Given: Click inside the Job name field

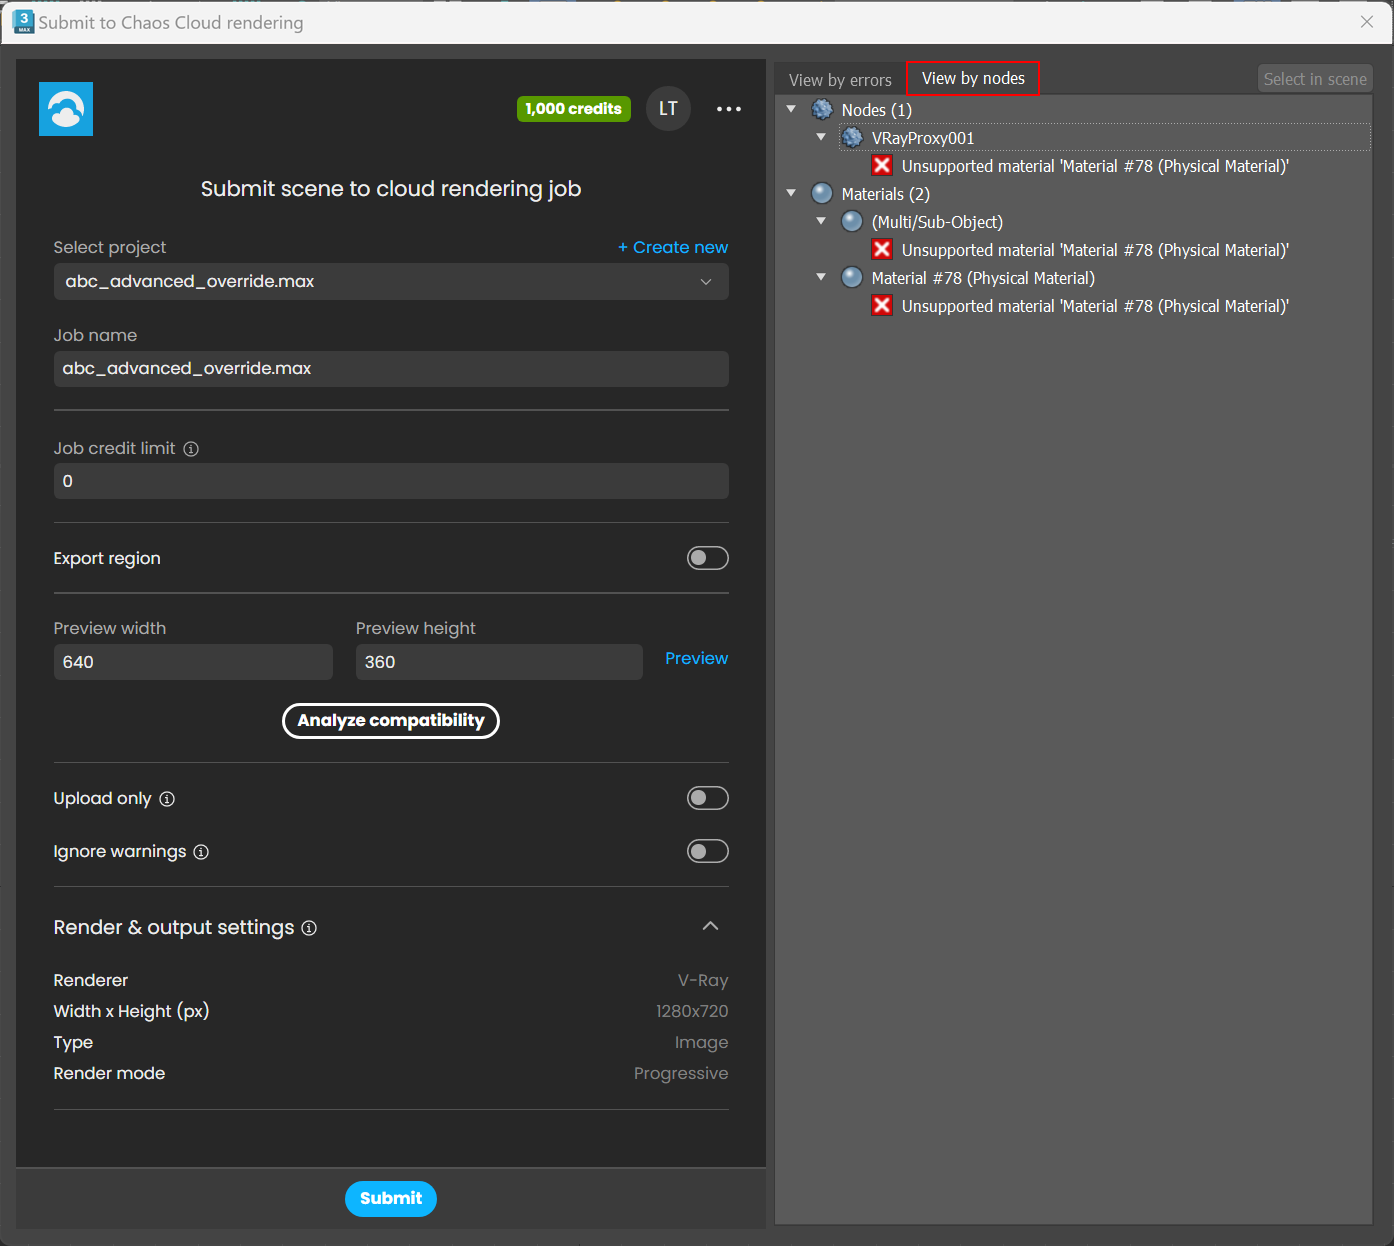Looking at the screenshot, I should [x=390, y=368].
